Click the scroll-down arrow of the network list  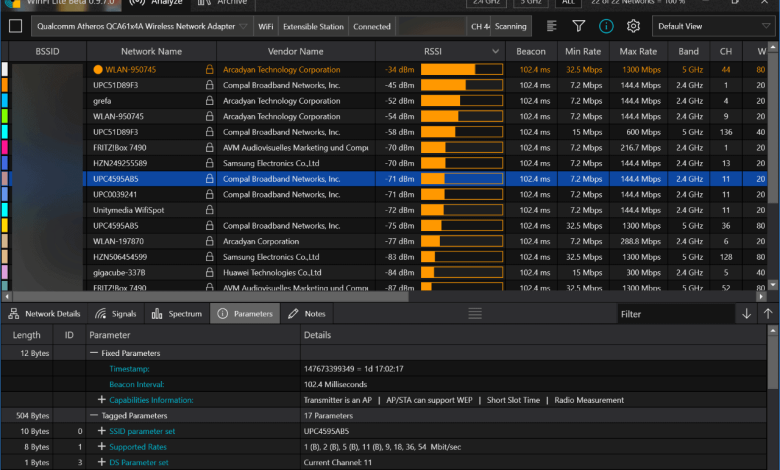(x=773, y=285)
